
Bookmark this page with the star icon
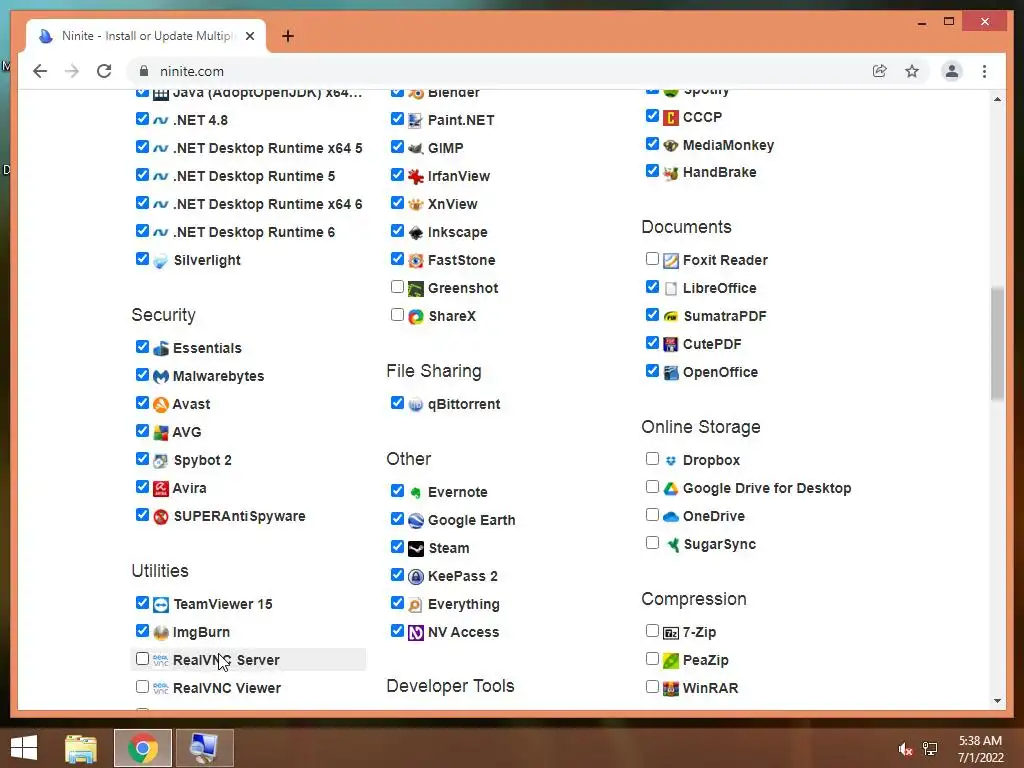coord(912,71)
